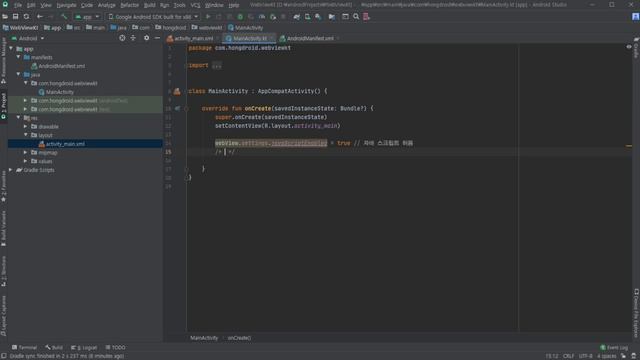Select activity_main.xml in the project tree

(65, 144)
